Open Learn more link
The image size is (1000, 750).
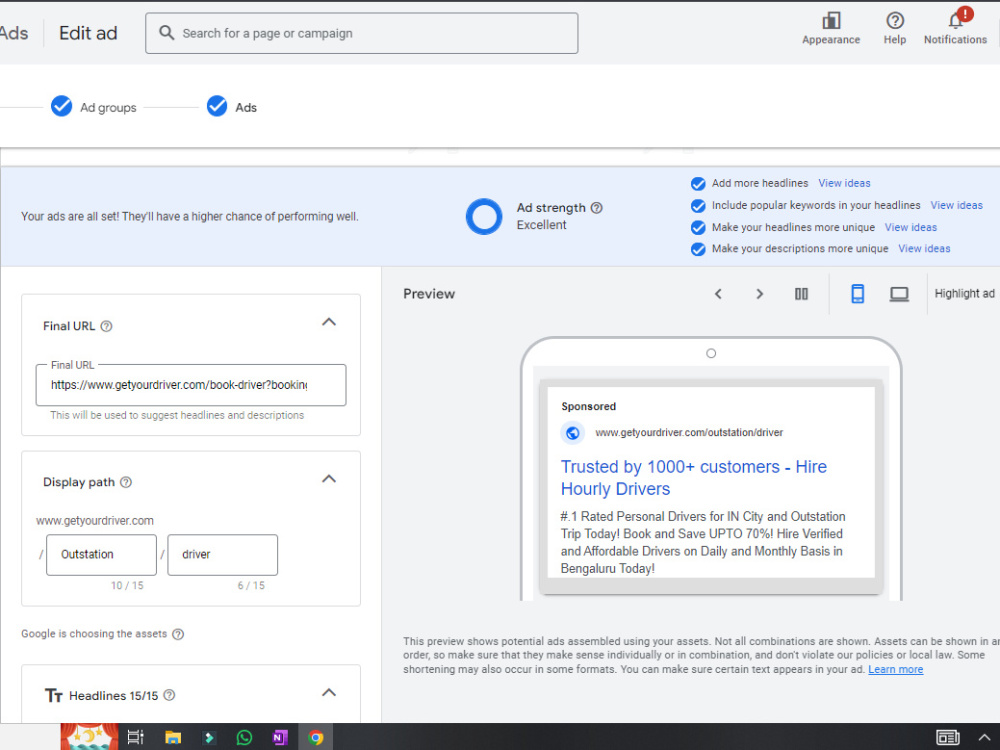pyautogui.click(x=895, y=670)
